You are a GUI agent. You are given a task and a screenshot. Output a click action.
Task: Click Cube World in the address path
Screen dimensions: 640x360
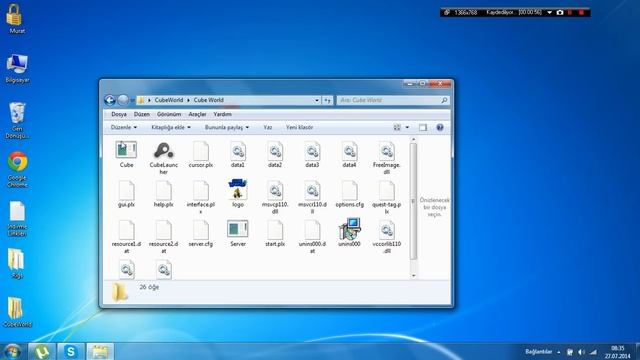(x=209, y=100)
